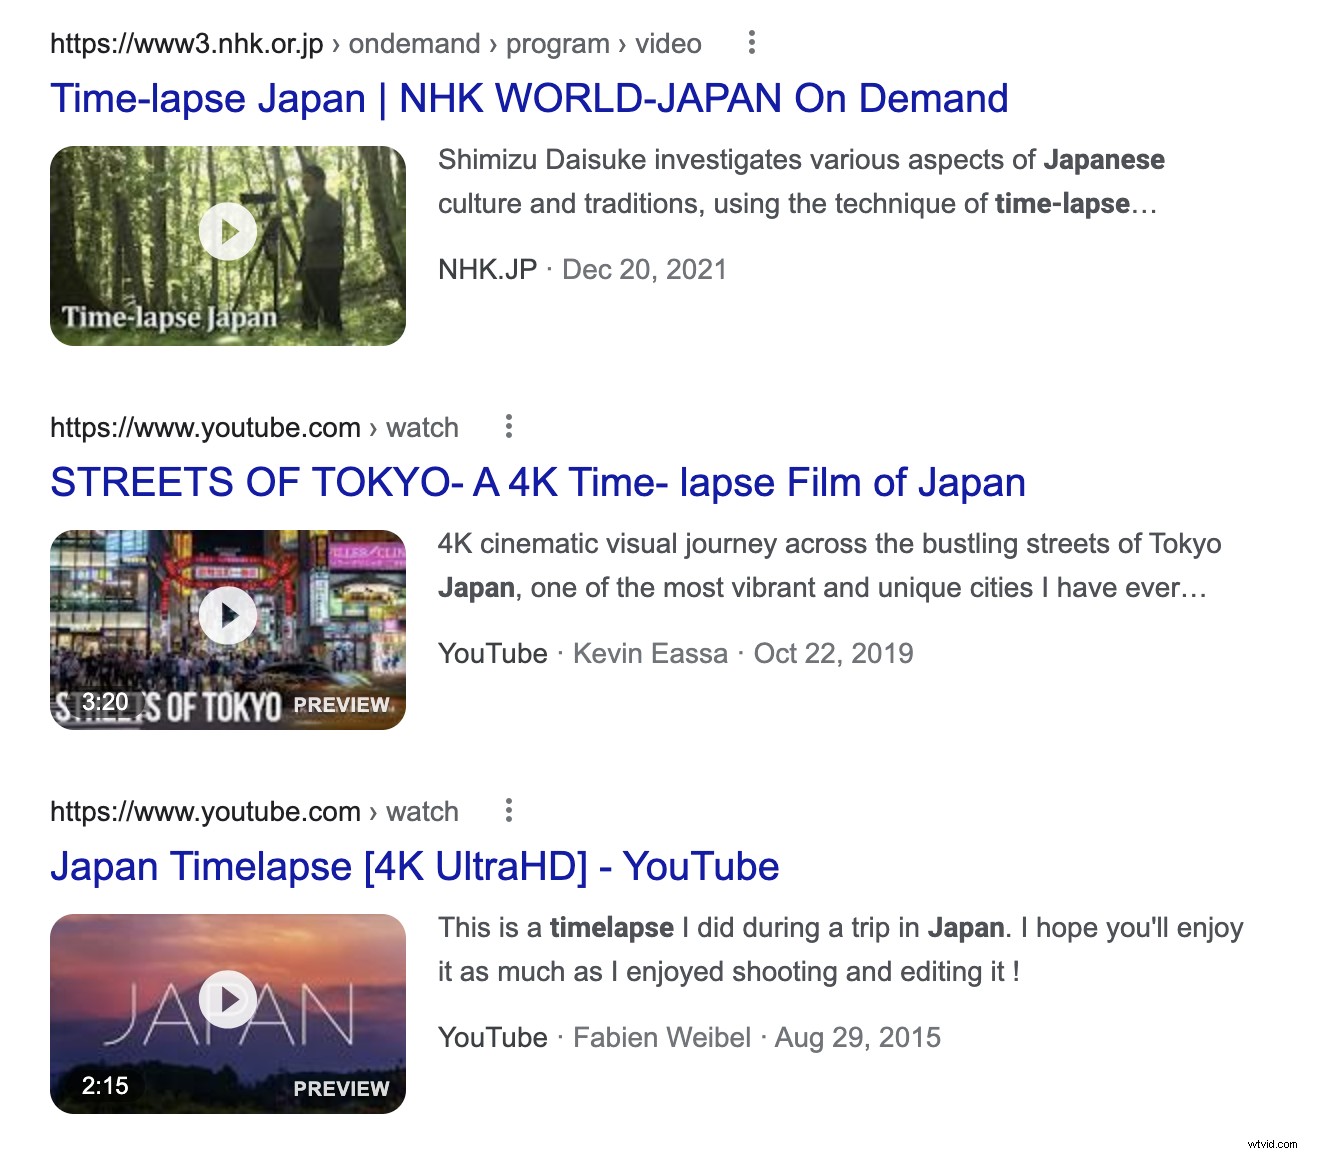Click the 2:15 duration label on Japan Timelapse

click(x=104, y=1085)
